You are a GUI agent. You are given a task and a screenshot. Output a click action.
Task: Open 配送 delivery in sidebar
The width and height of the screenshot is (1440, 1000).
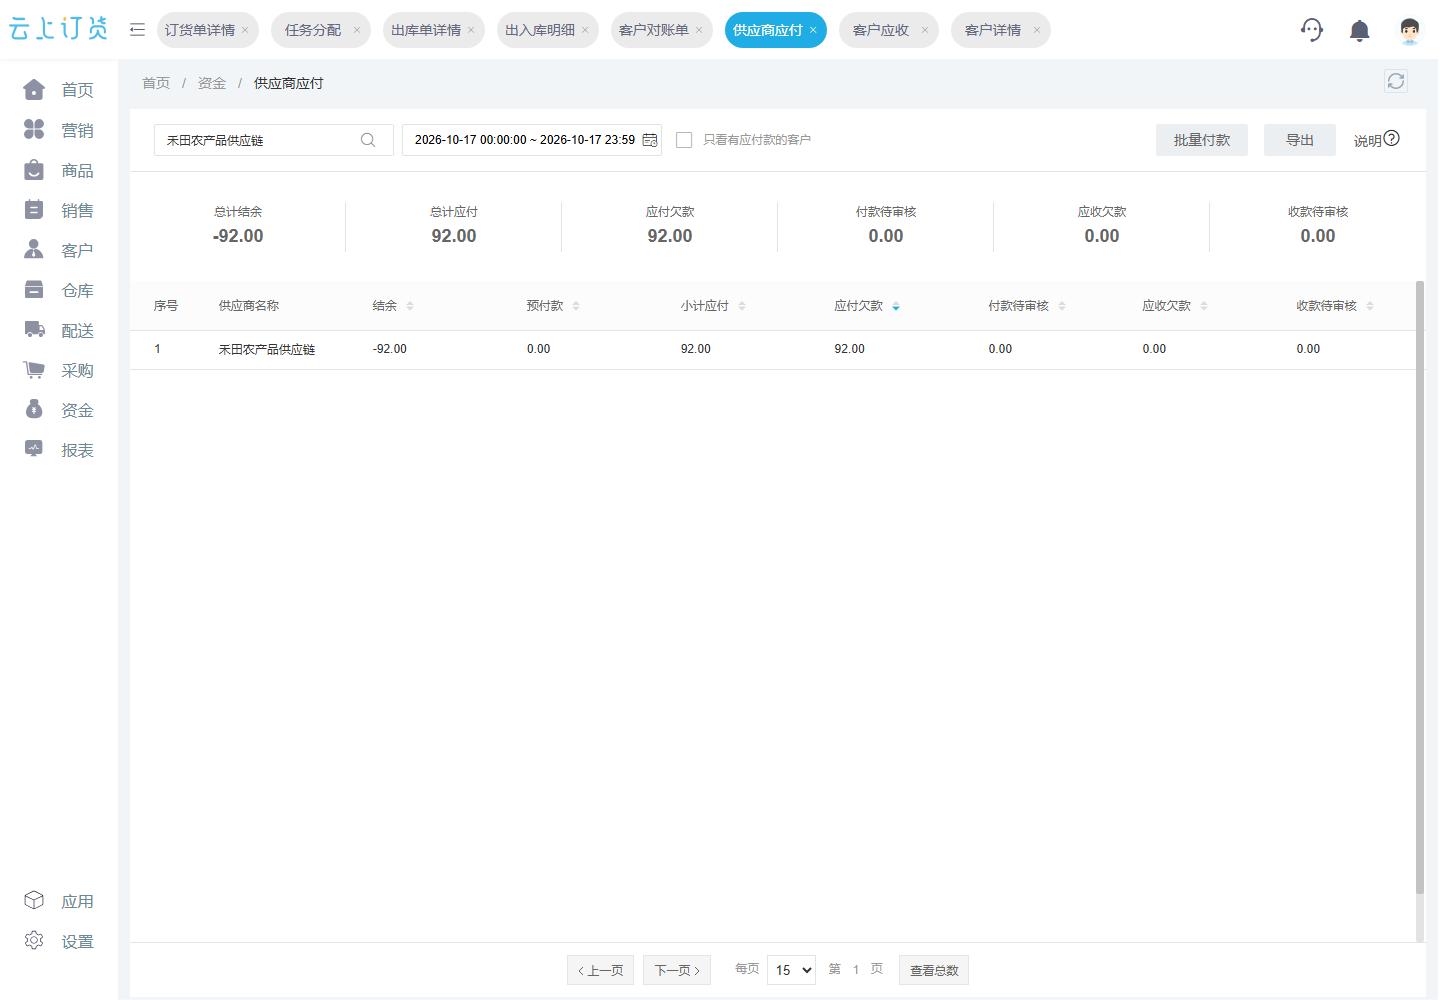point(59,330)
